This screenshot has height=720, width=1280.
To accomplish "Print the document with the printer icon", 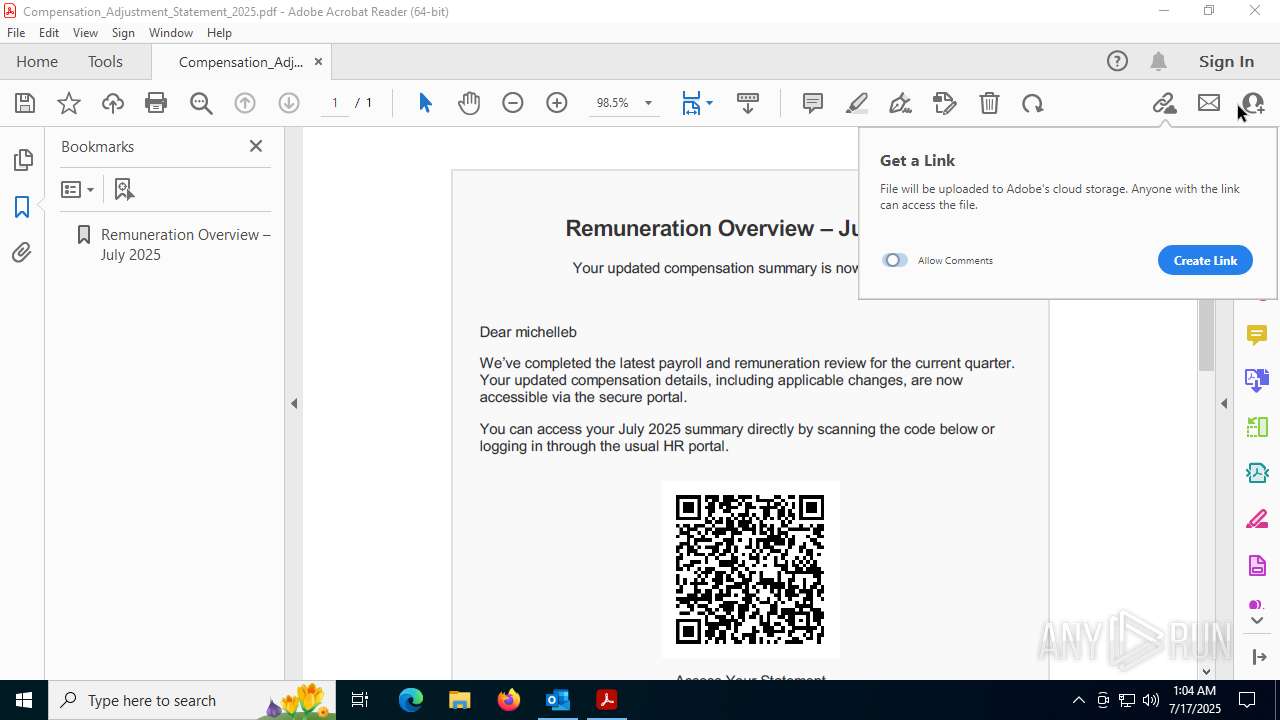I will coord(156,103).
